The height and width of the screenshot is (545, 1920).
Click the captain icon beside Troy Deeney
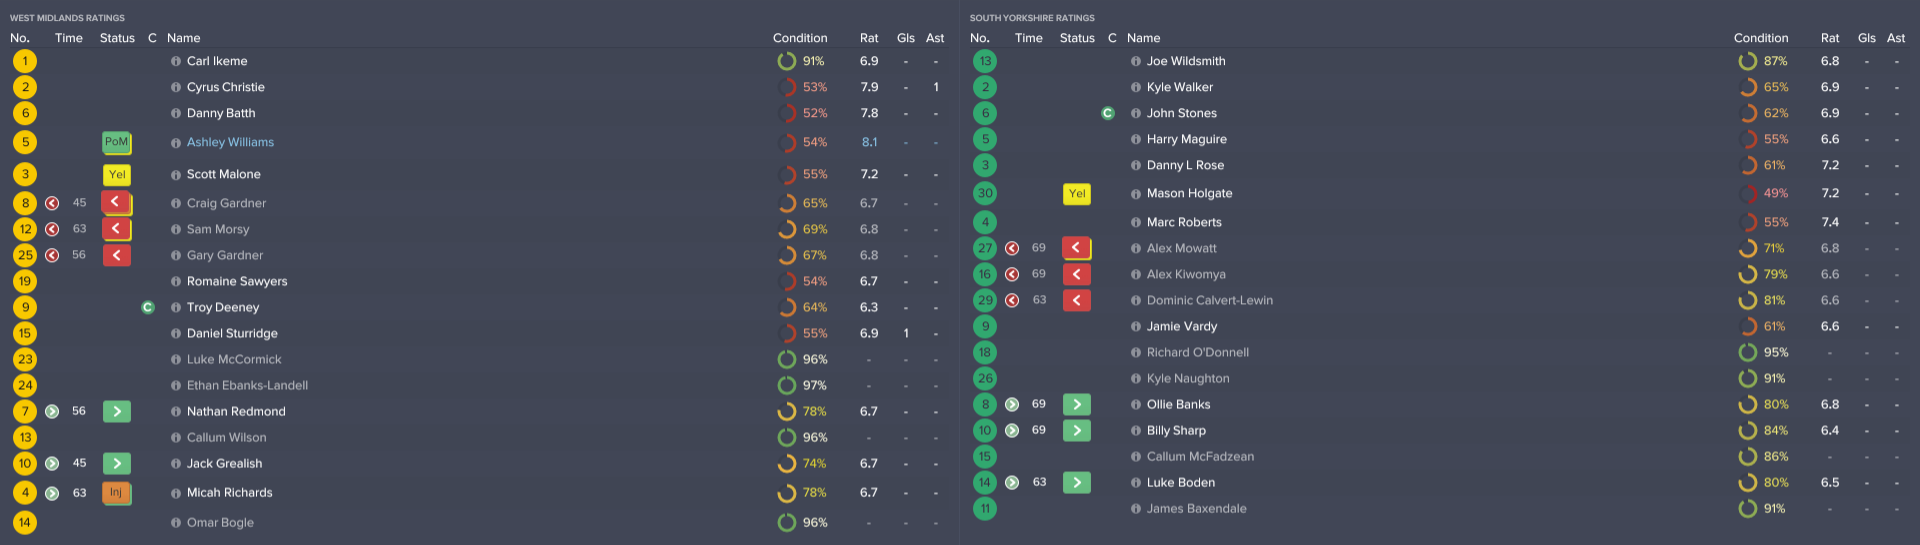pyautogui.click(x=148, y=307)
